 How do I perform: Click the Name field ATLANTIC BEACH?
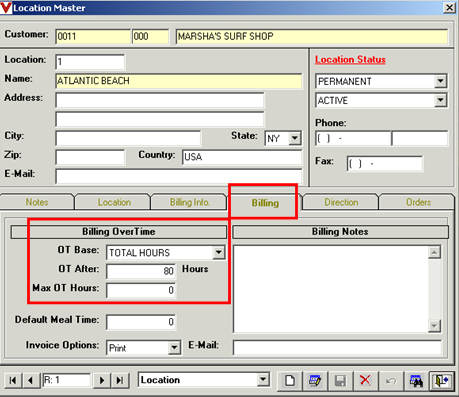click(179, 81)
